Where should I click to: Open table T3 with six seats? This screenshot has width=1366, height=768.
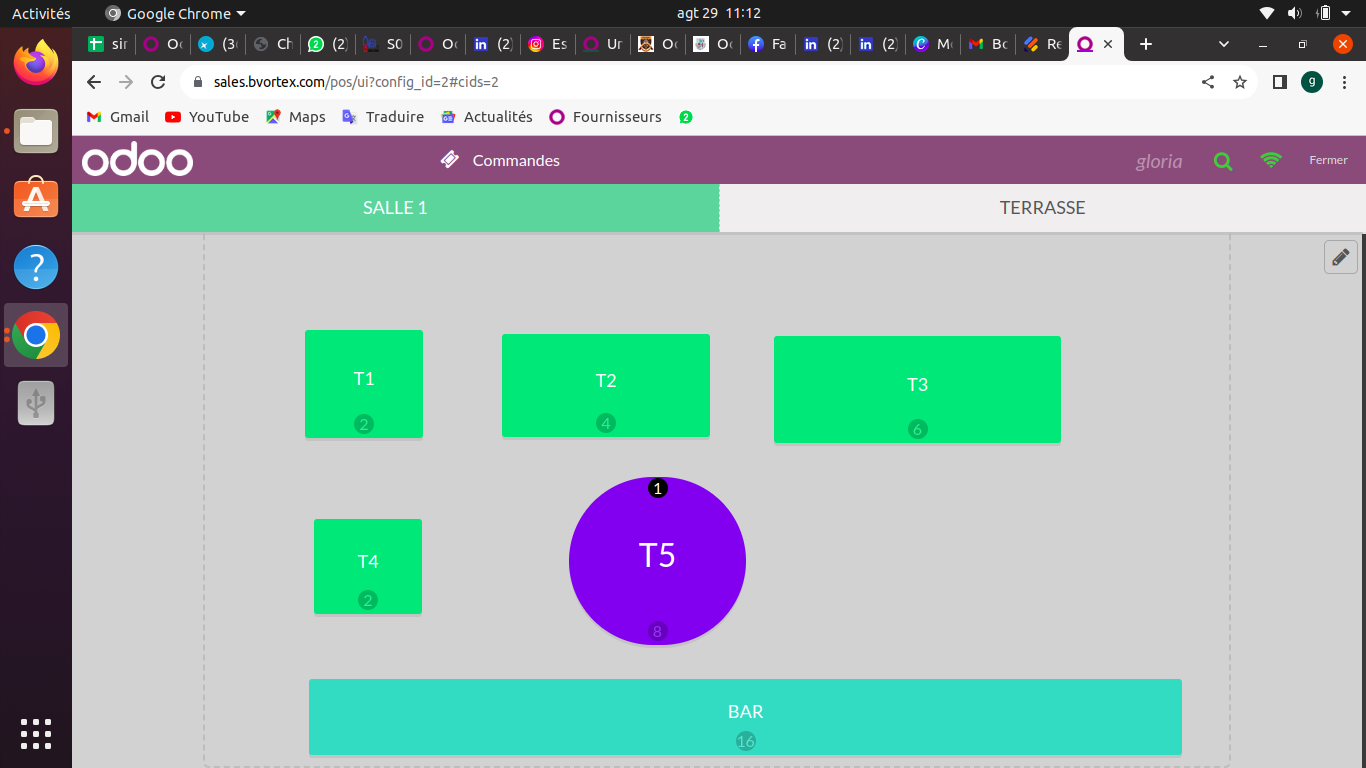(x=917, y=389)
